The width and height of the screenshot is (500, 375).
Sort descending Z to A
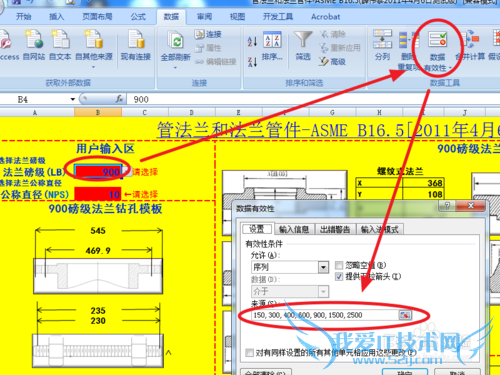[x=252, y=62]
